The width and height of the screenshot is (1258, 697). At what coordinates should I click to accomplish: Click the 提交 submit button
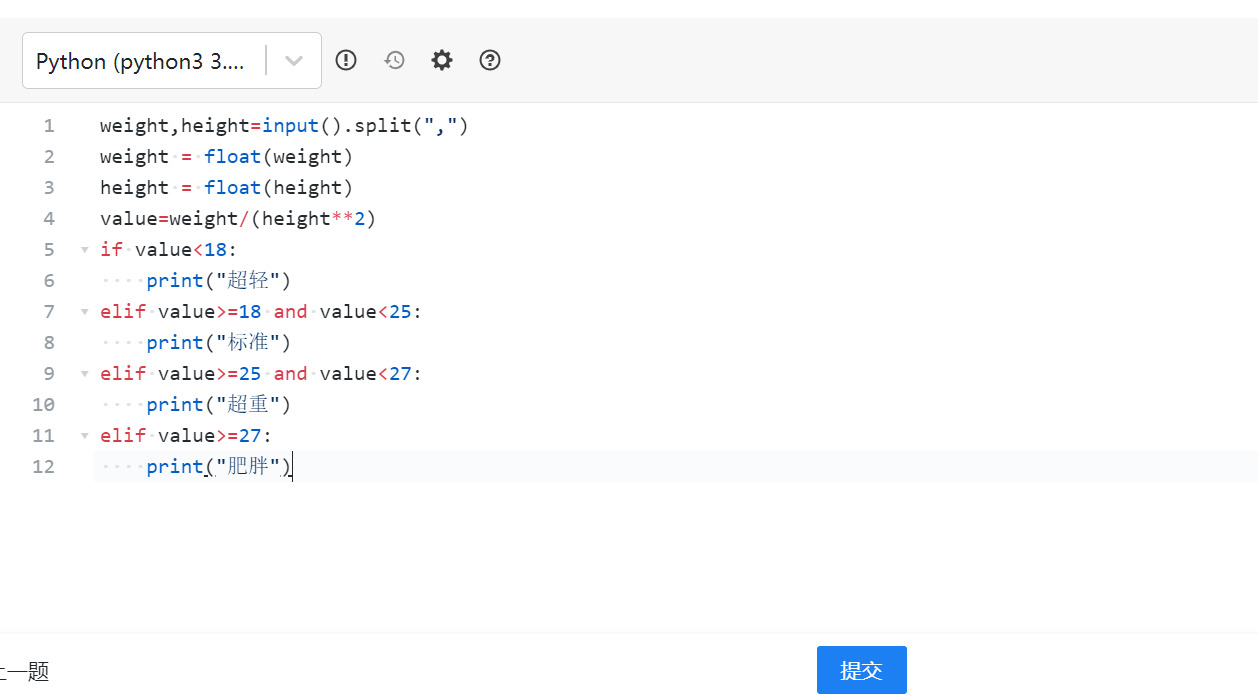(862, 670)
